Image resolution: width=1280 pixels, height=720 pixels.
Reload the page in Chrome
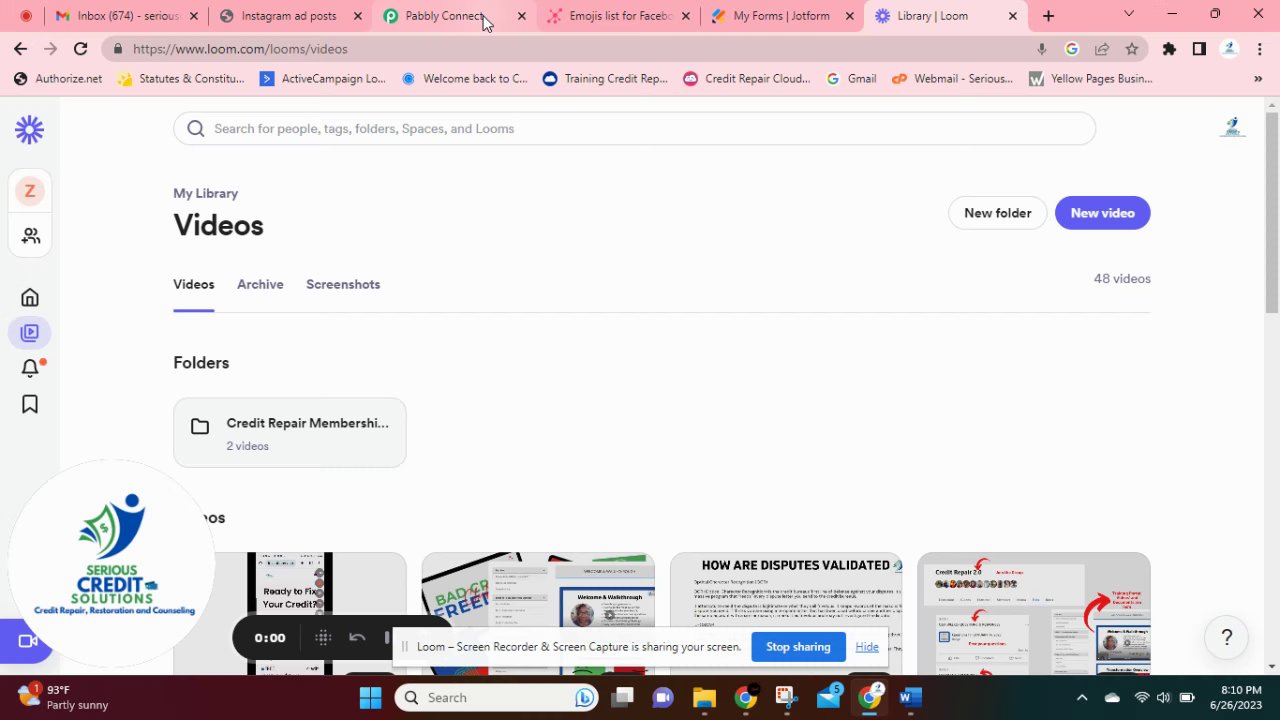[80, 48]
